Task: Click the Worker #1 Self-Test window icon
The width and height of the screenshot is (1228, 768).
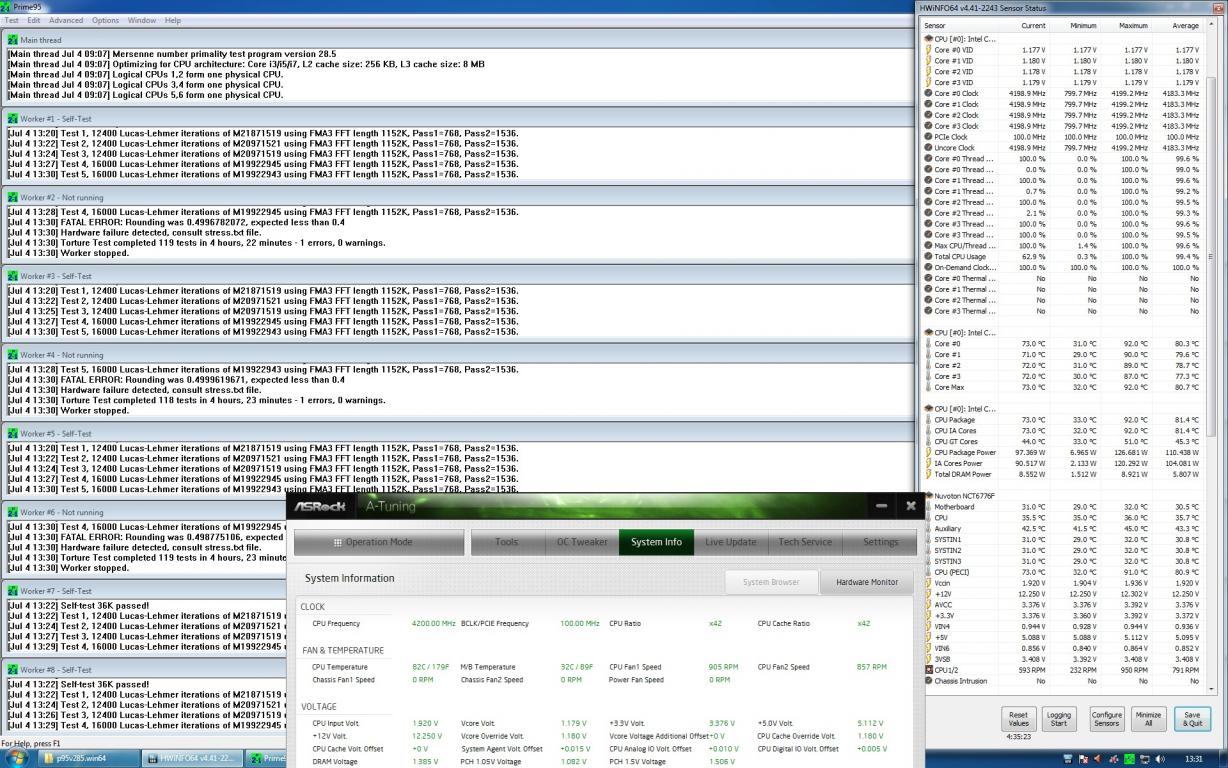Action: [12, 118]
